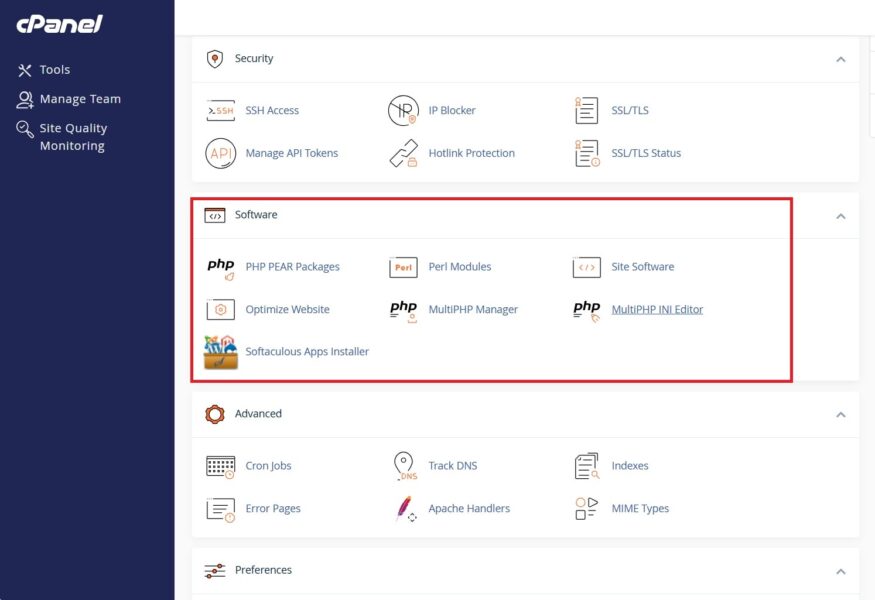The width and height of the screenshot is (875, 600).
Task: Click the Apache Handlers feather icon
Action: tap(403, 508)
